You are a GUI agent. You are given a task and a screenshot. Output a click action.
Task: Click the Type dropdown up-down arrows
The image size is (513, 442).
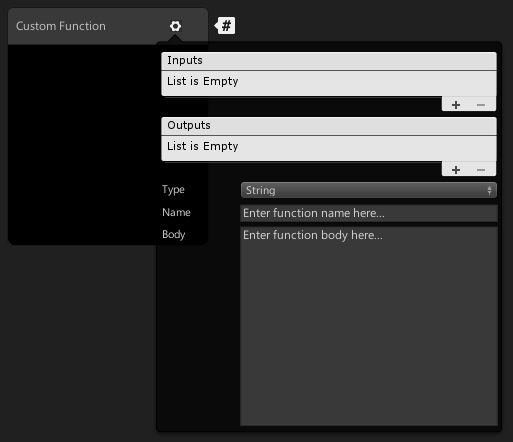pos(489,190)
